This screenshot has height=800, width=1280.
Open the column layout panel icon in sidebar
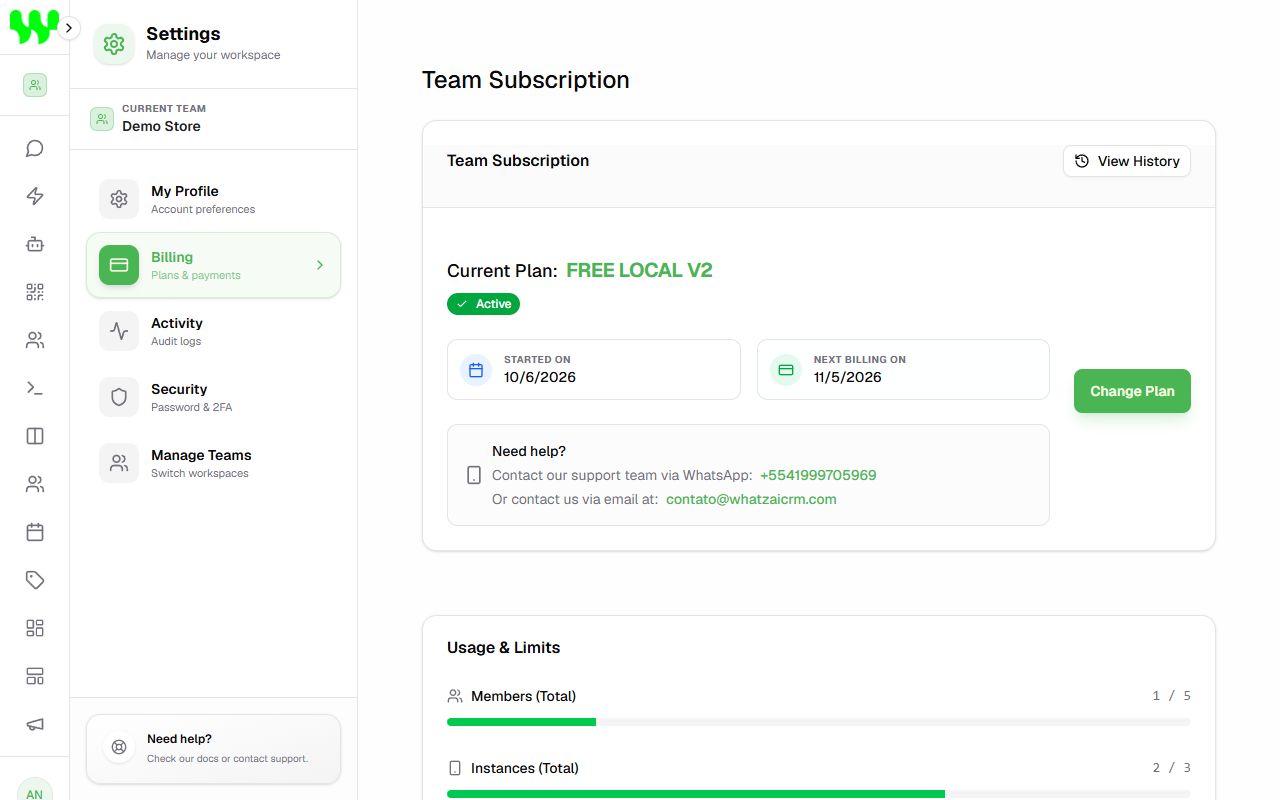click(35, 436)
